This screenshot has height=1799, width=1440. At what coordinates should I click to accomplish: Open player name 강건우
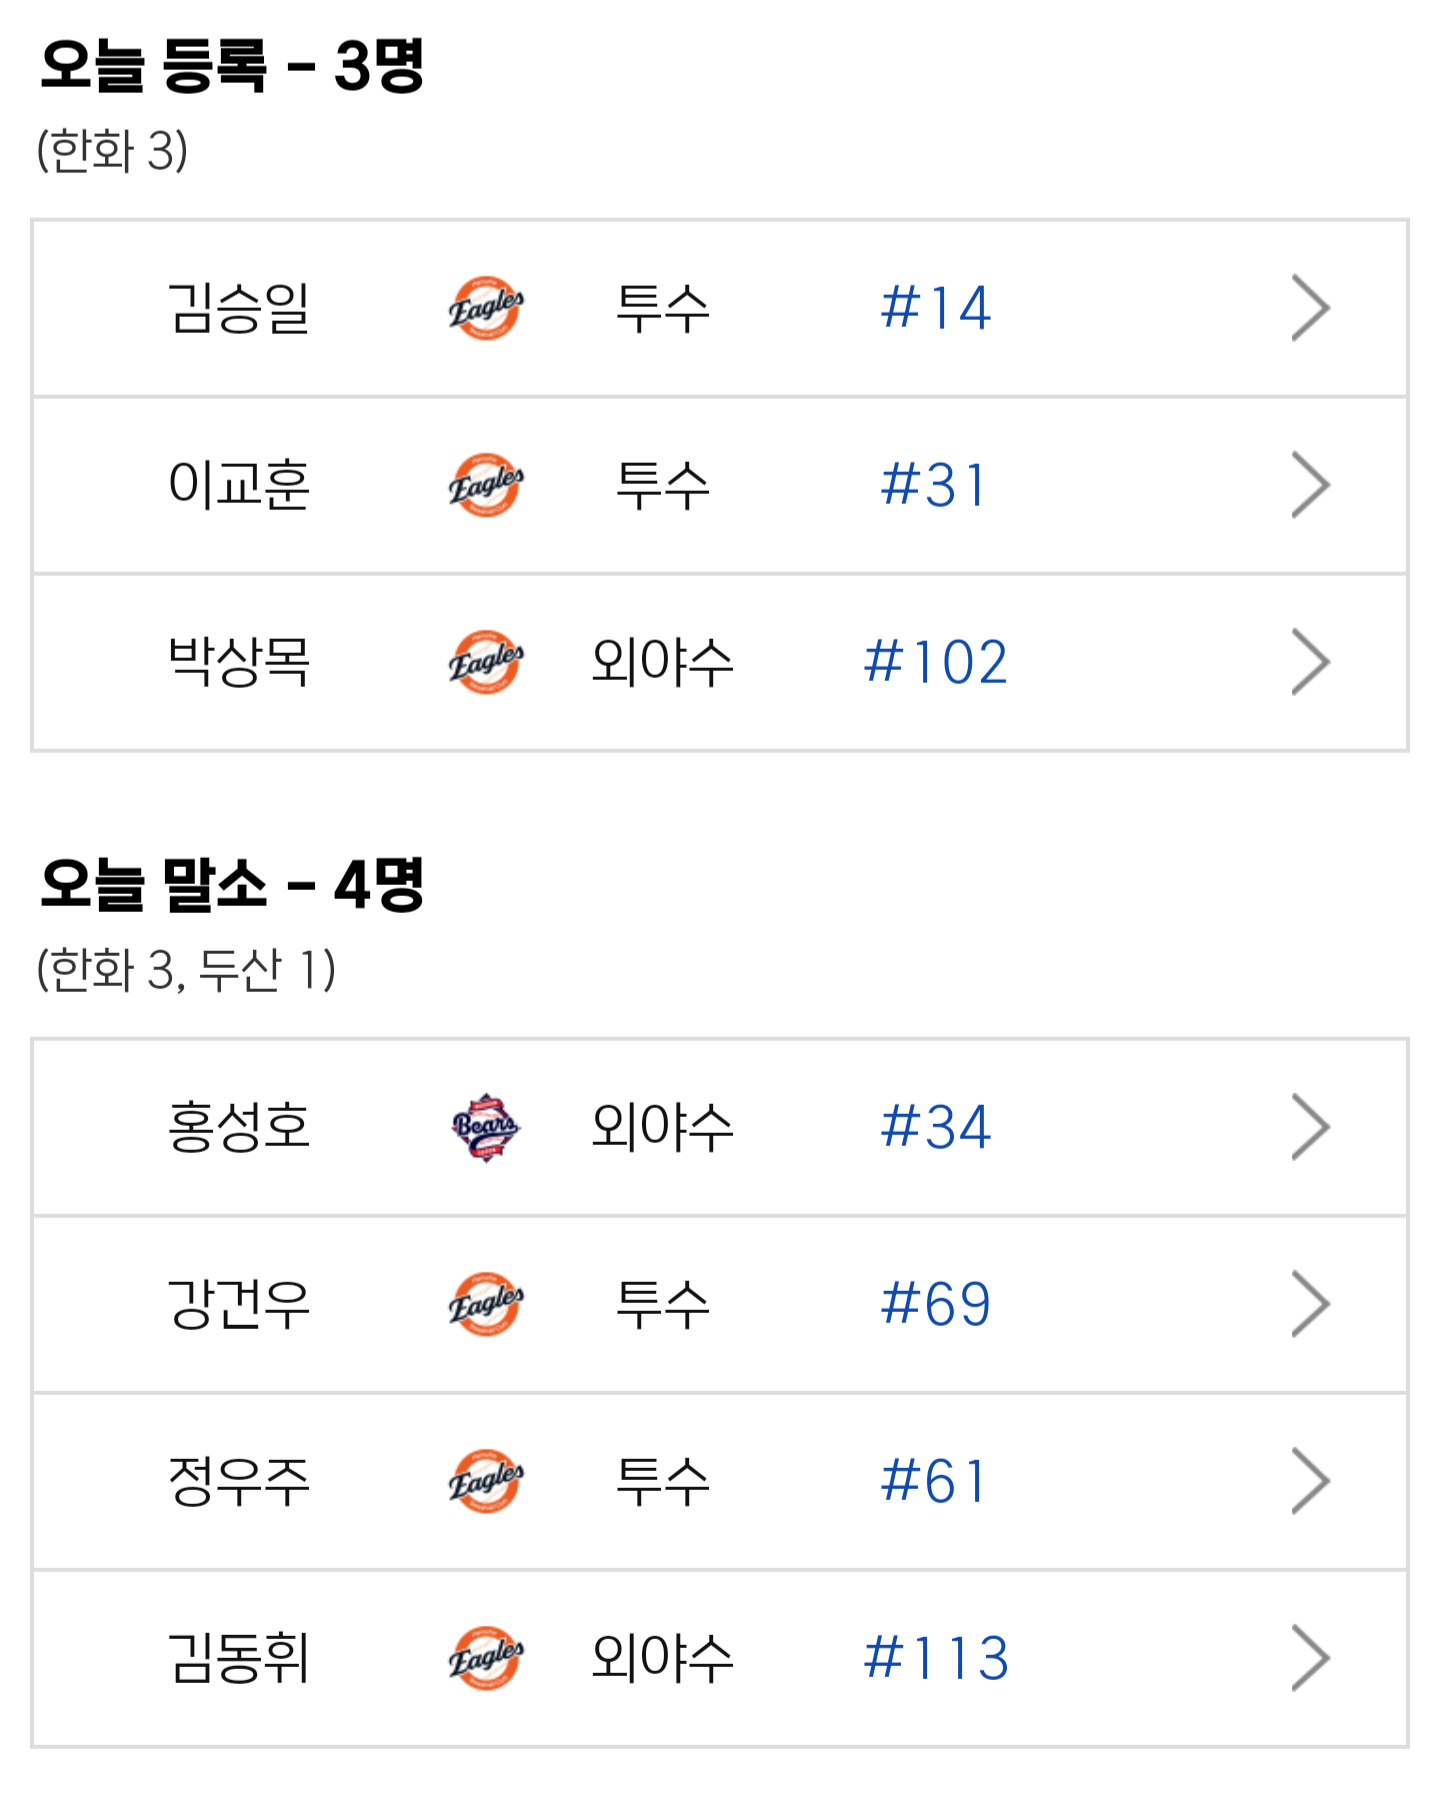pyautogui.click(x=239, y=1304)
